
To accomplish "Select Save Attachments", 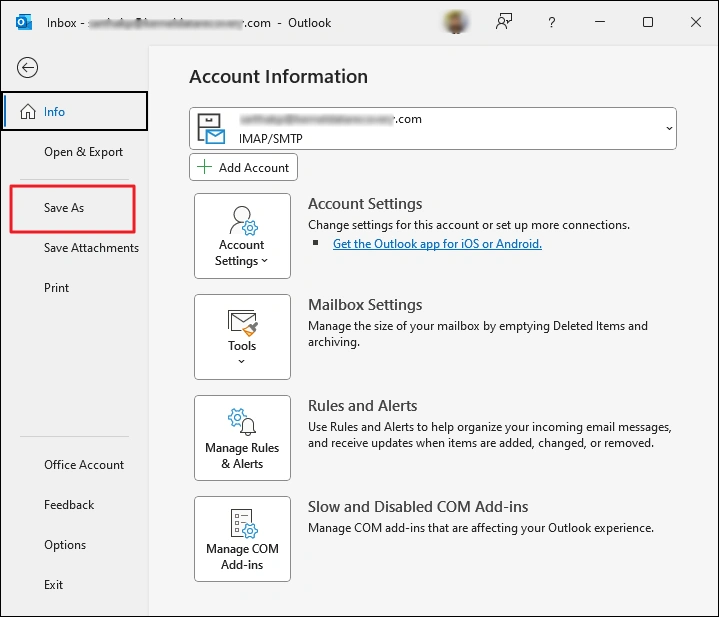I will 91,248.
